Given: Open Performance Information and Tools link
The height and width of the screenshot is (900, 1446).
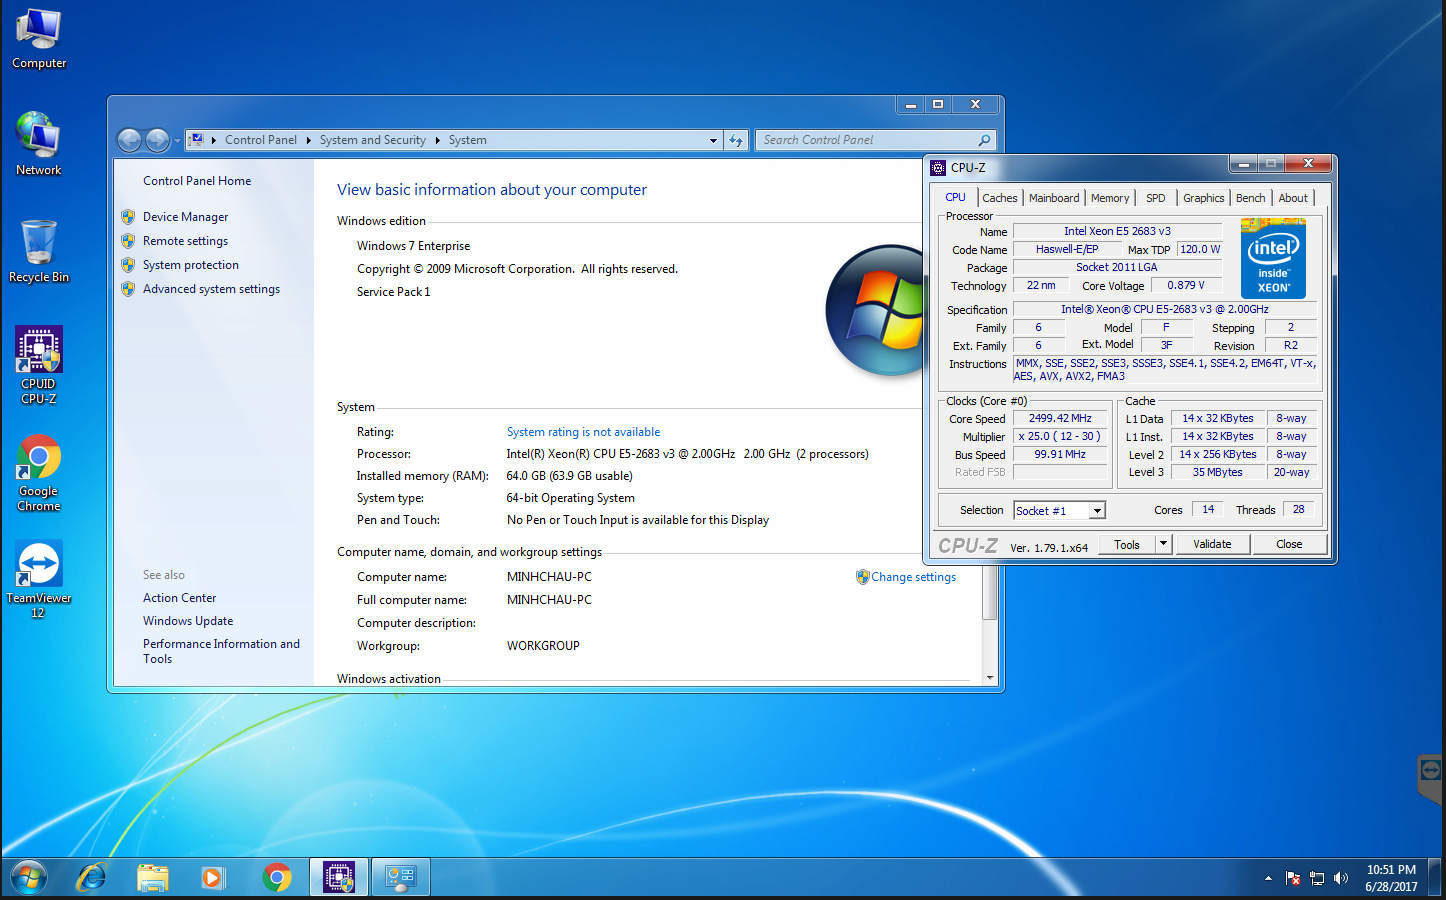Looking at the screenshot, I should (221, 651).
